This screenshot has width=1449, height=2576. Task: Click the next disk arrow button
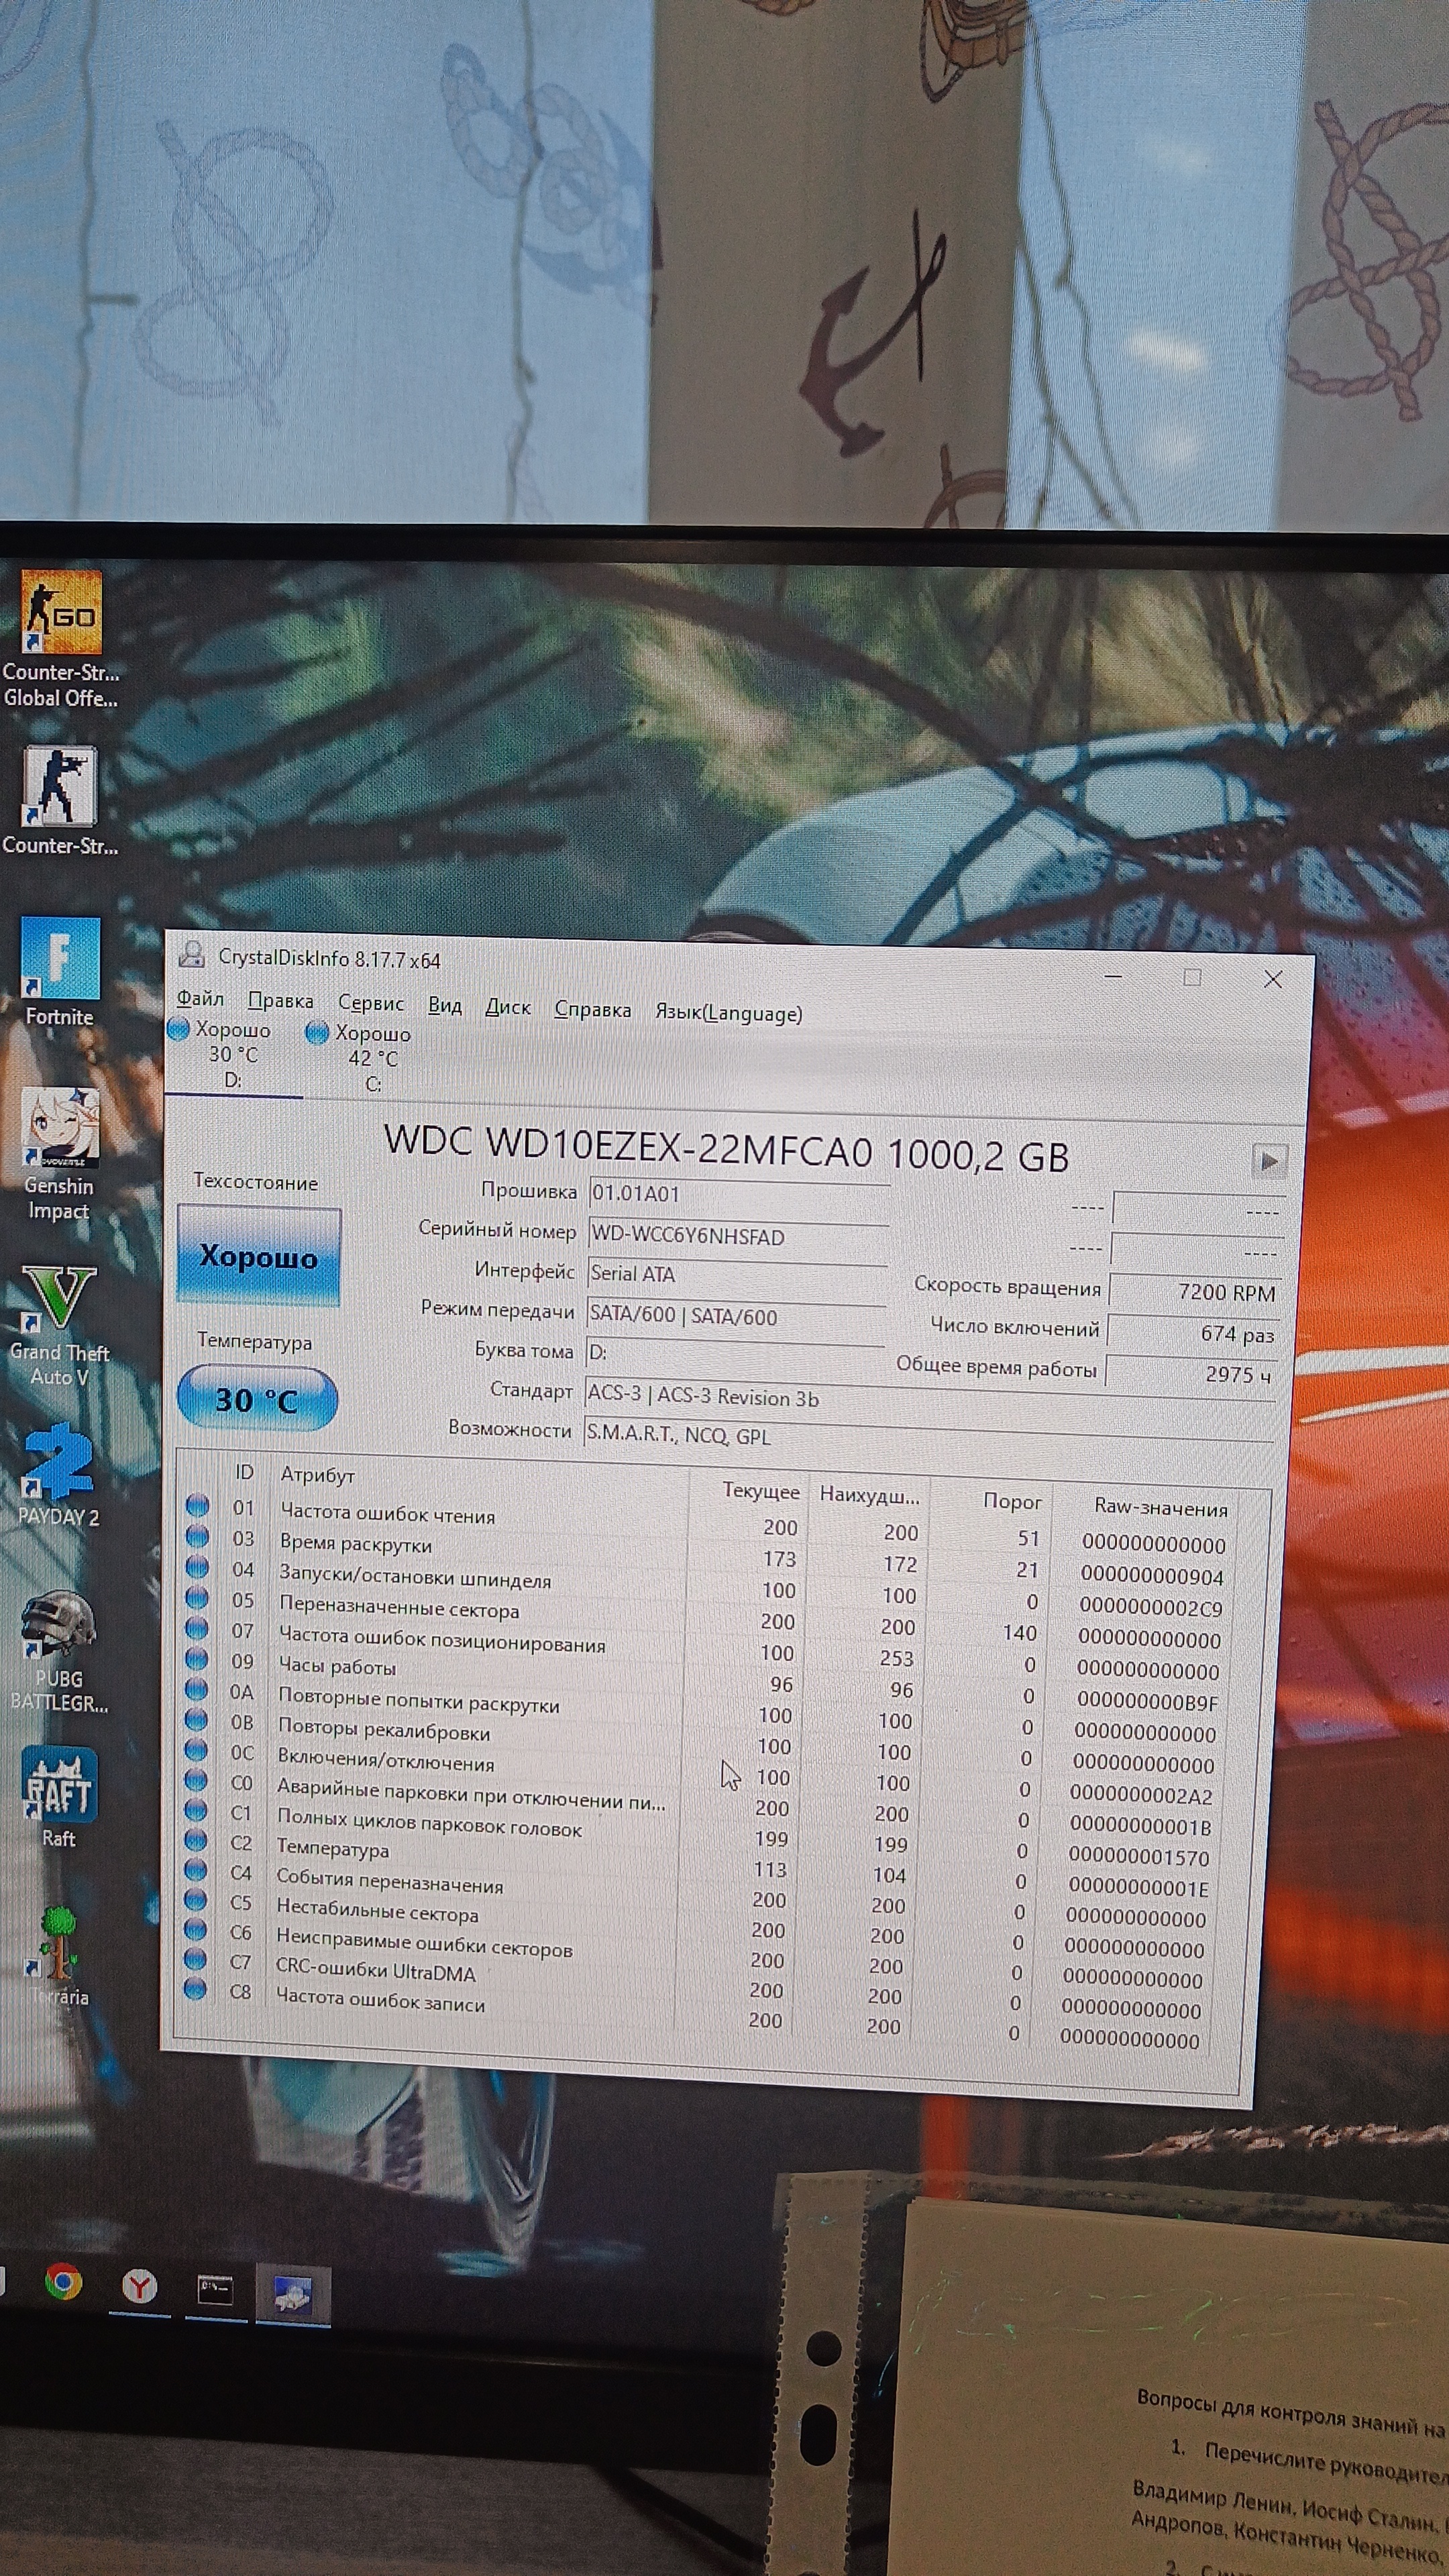(x=1269, y=1161)
